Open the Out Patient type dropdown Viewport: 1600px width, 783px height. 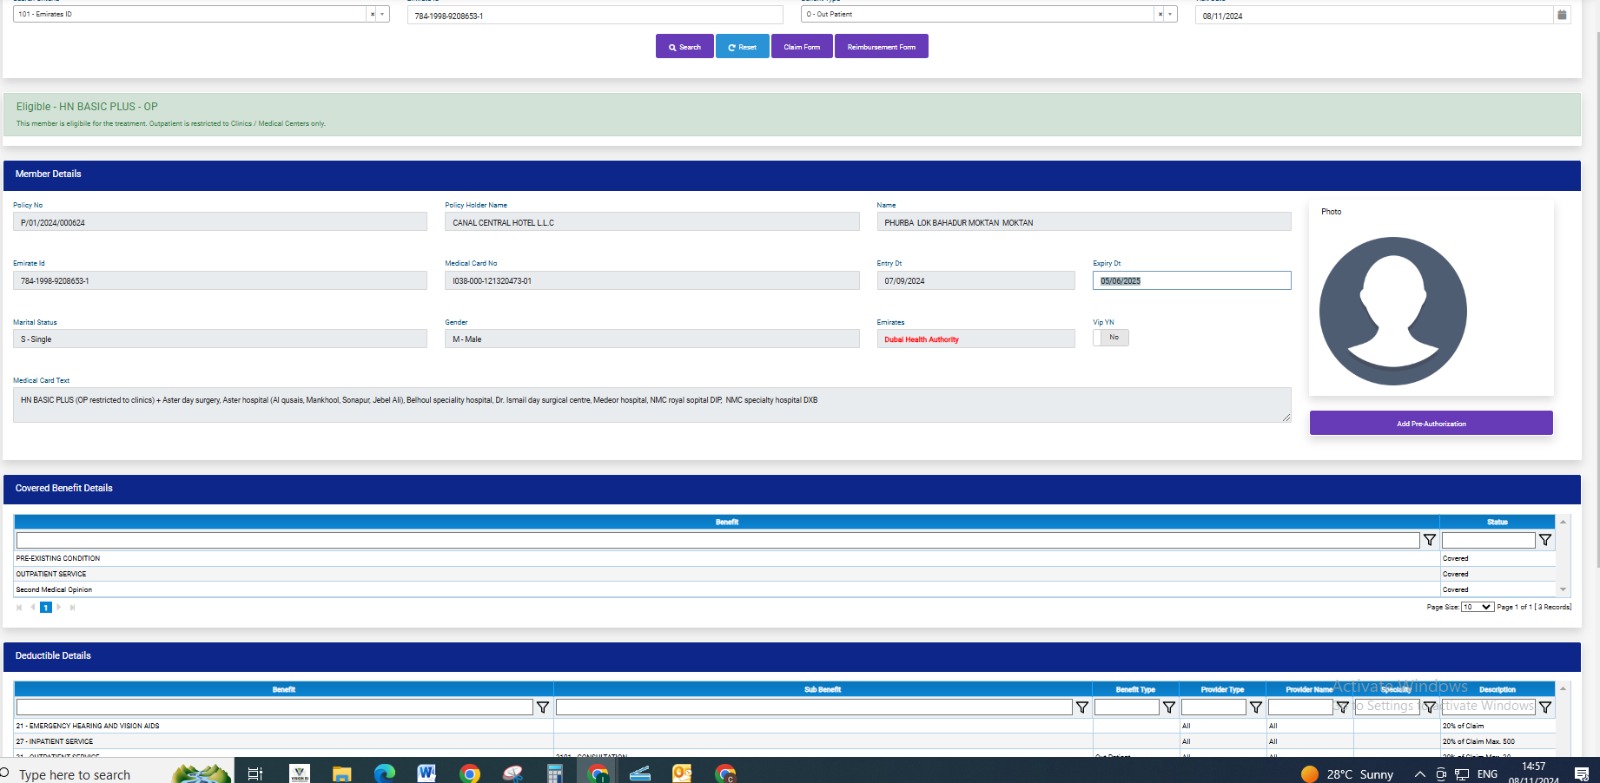(x=1169, y=14)
